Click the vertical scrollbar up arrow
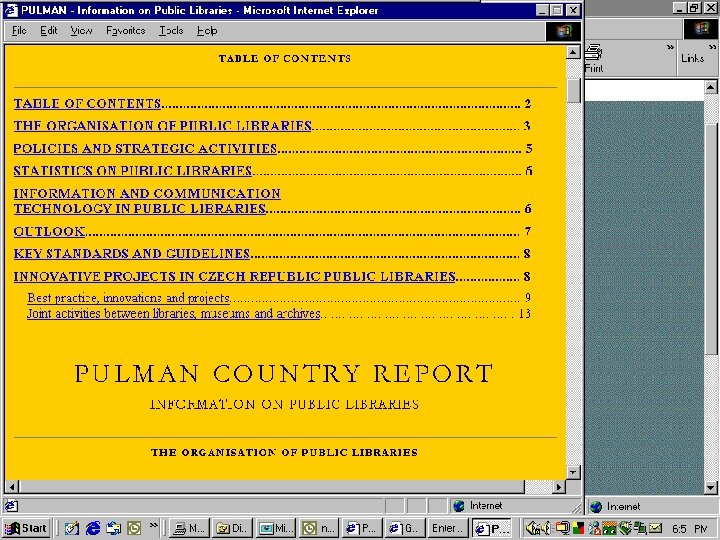 [x=573, y=52]
